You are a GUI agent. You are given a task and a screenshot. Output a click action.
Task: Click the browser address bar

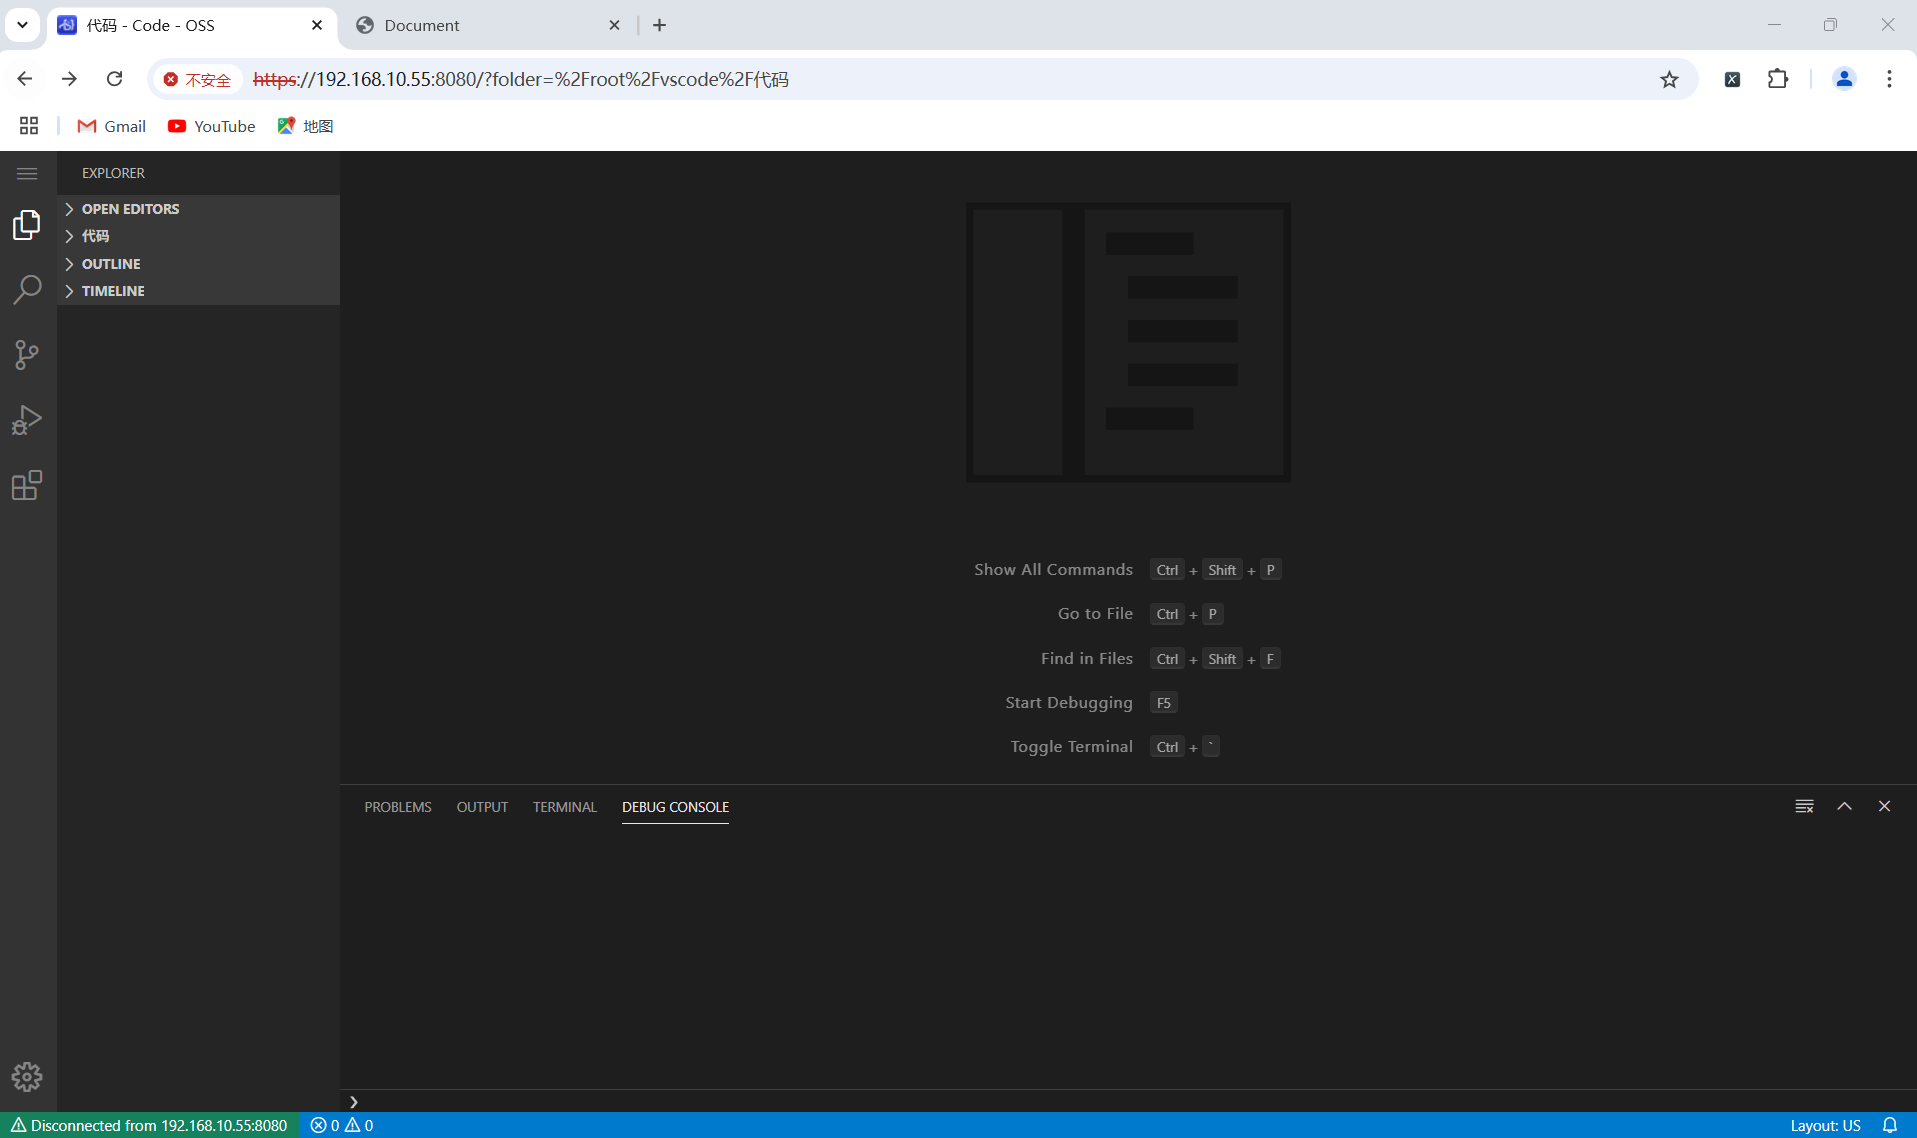[x=900, y=79]
